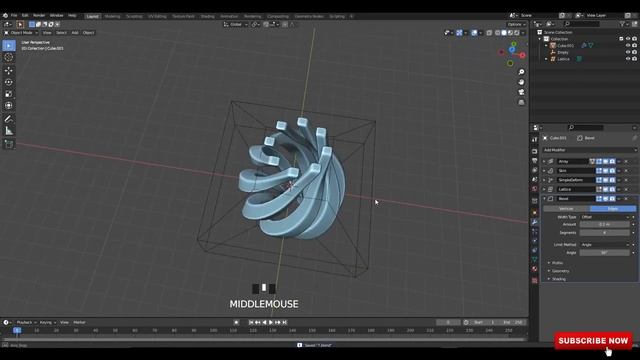Click the Subscribe Now button
This screenshot has width=640, height=360.
pyautogui.click(x=593, y=341)
